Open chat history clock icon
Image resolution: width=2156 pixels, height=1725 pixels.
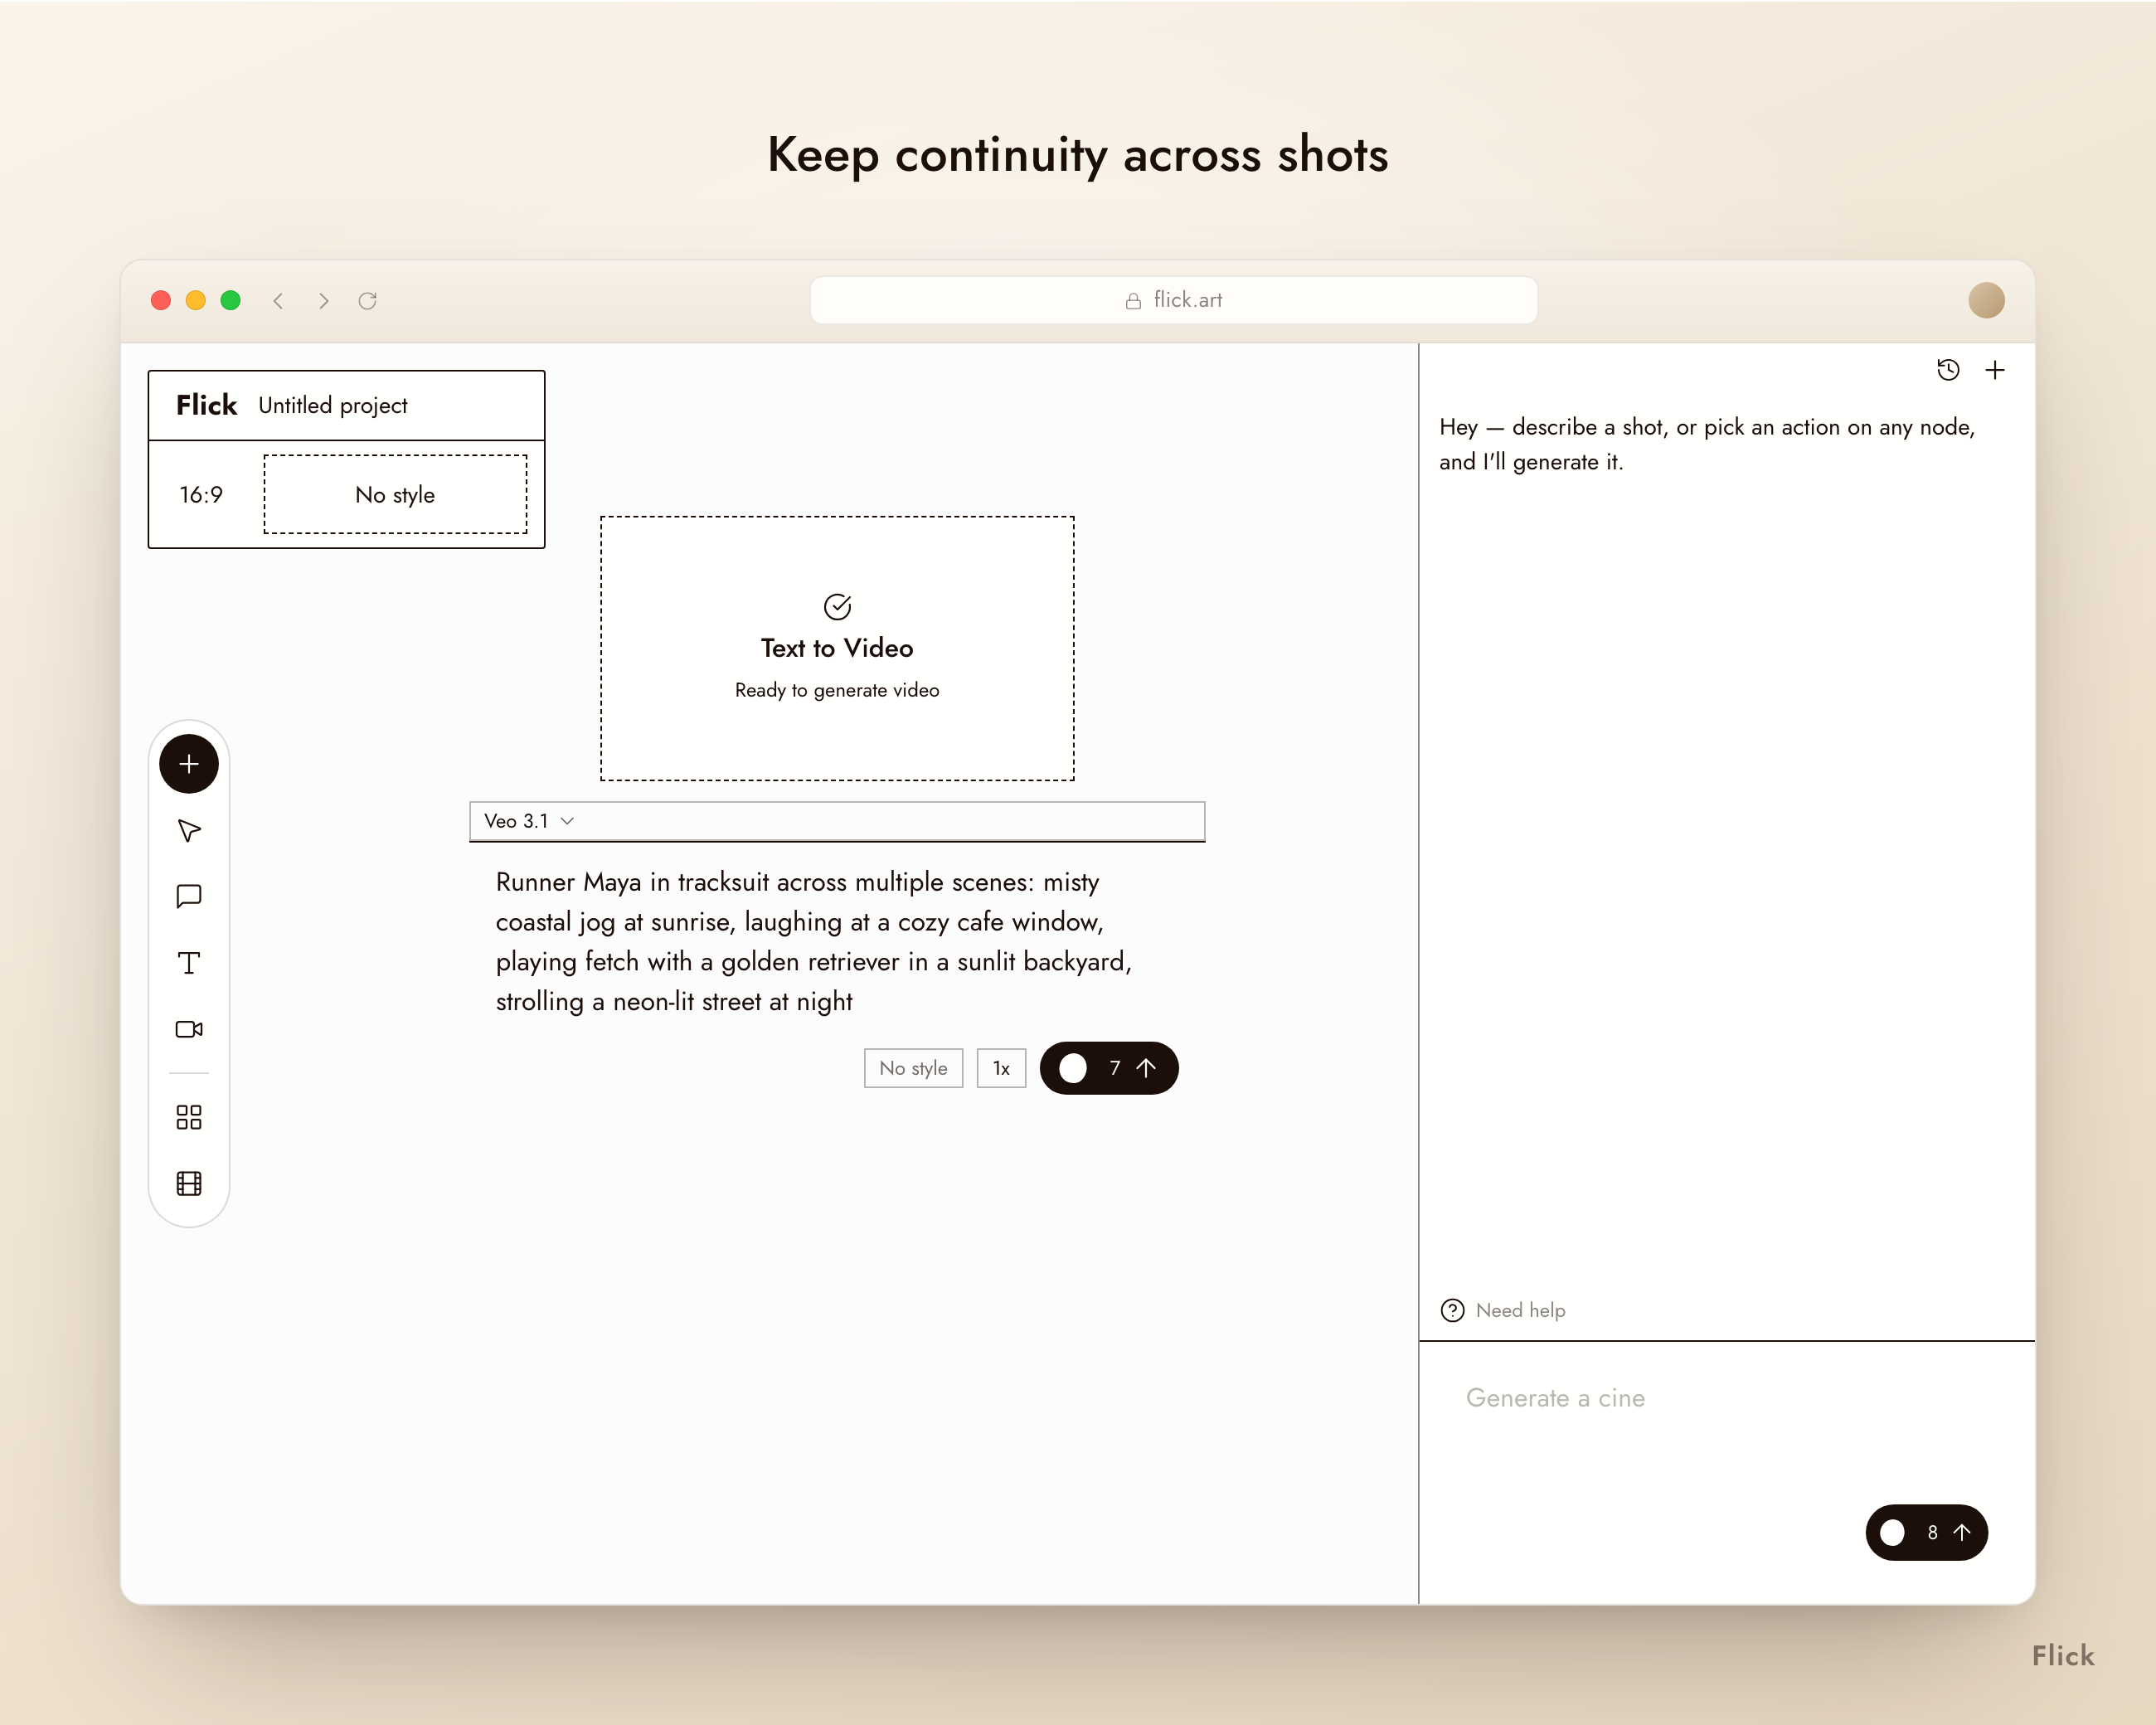(x=1948, y=370)
